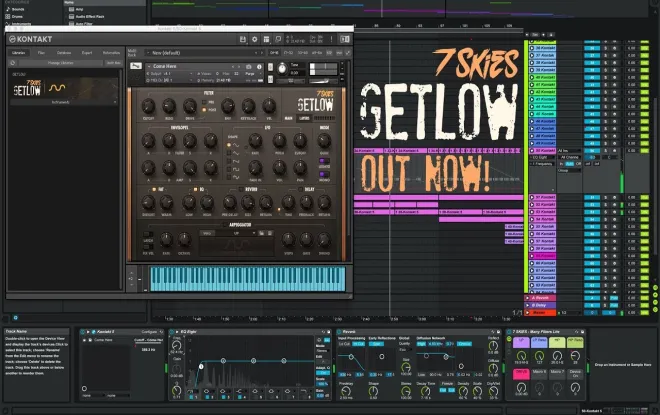This screenshot has width=660, height=415.
Task: Click the 01-16 rack page button
Action: tap(274, 53)
